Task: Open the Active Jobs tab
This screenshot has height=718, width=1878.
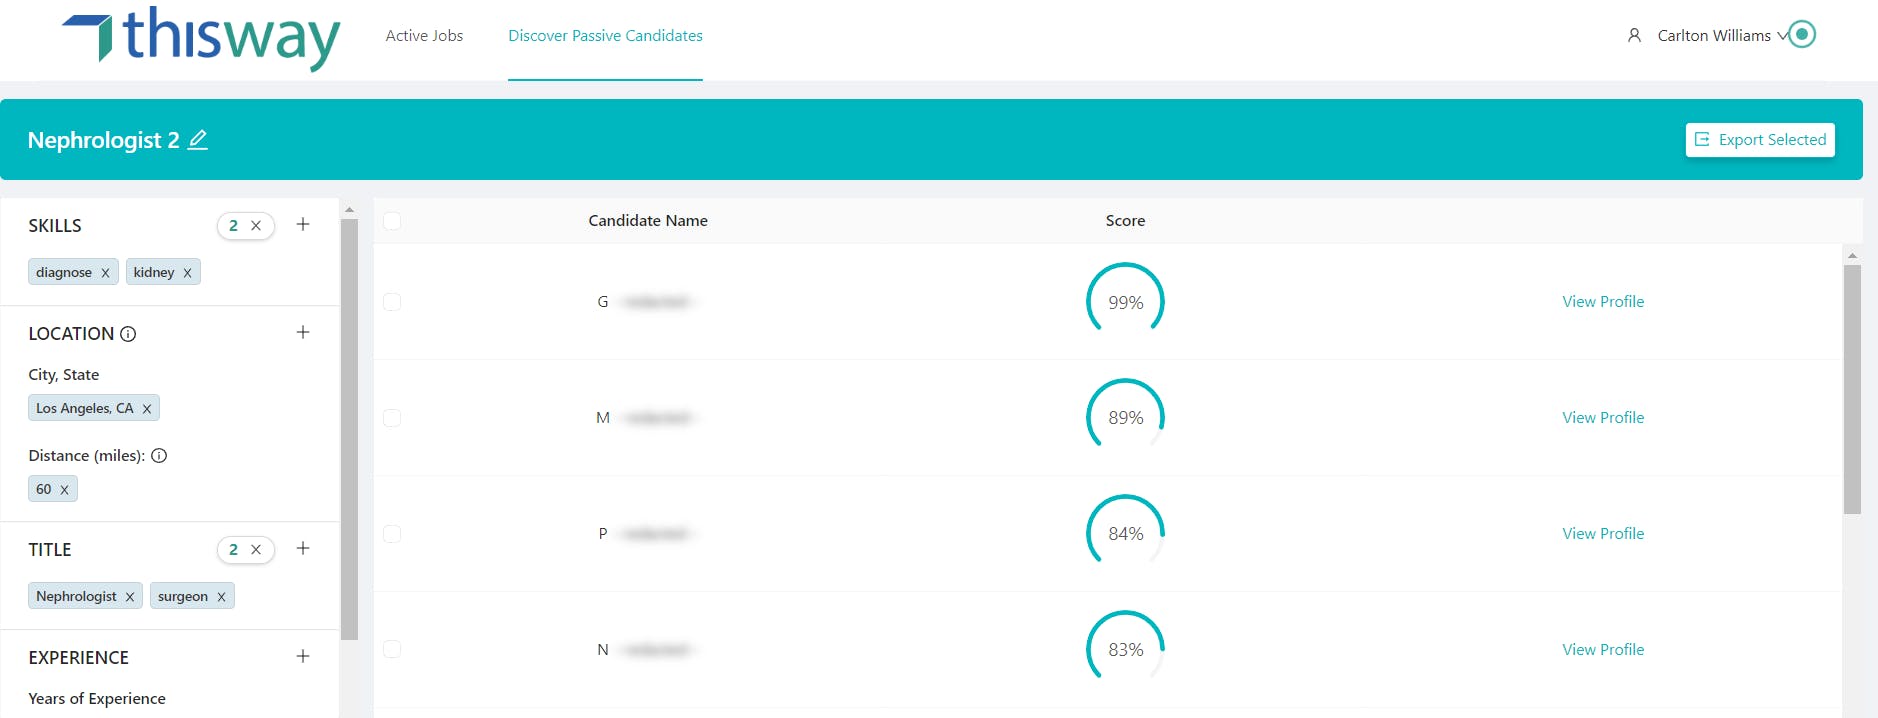Action: coord(424,36)
